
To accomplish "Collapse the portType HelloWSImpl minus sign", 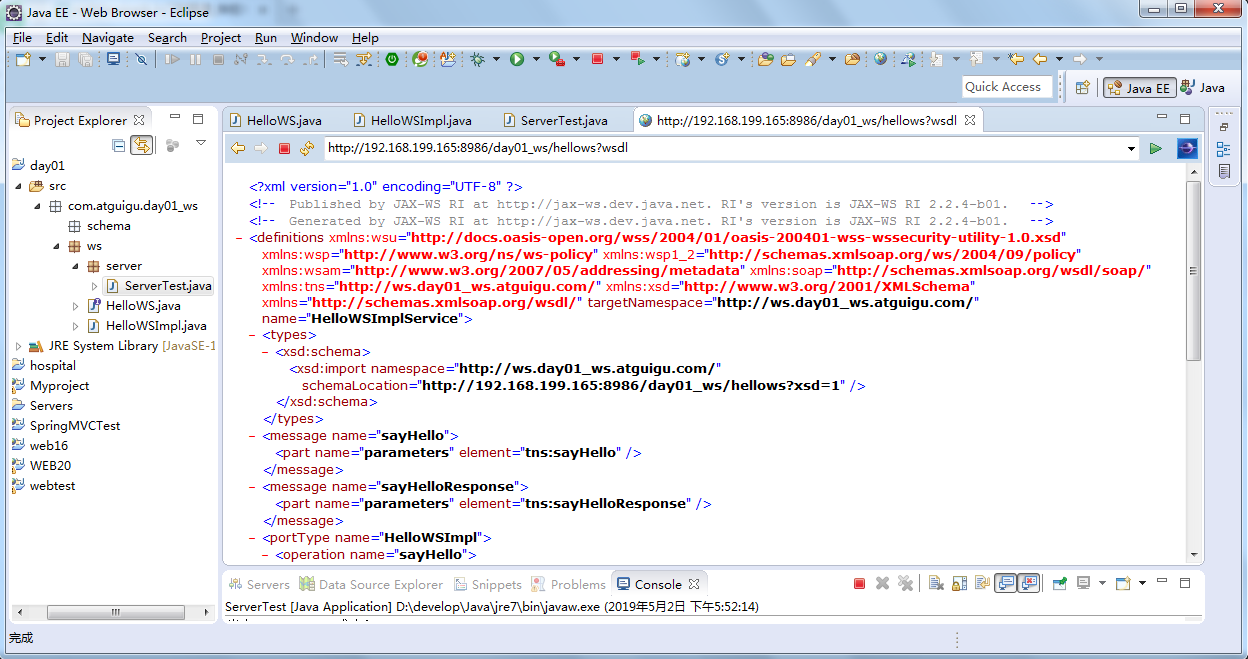I will tap(253, 538).
